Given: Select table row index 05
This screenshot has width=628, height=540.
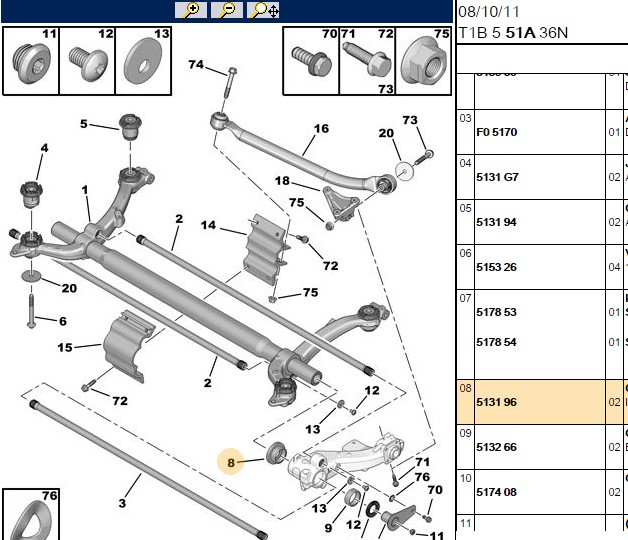Looking at the screenshot, I should [x=465, y=208].
